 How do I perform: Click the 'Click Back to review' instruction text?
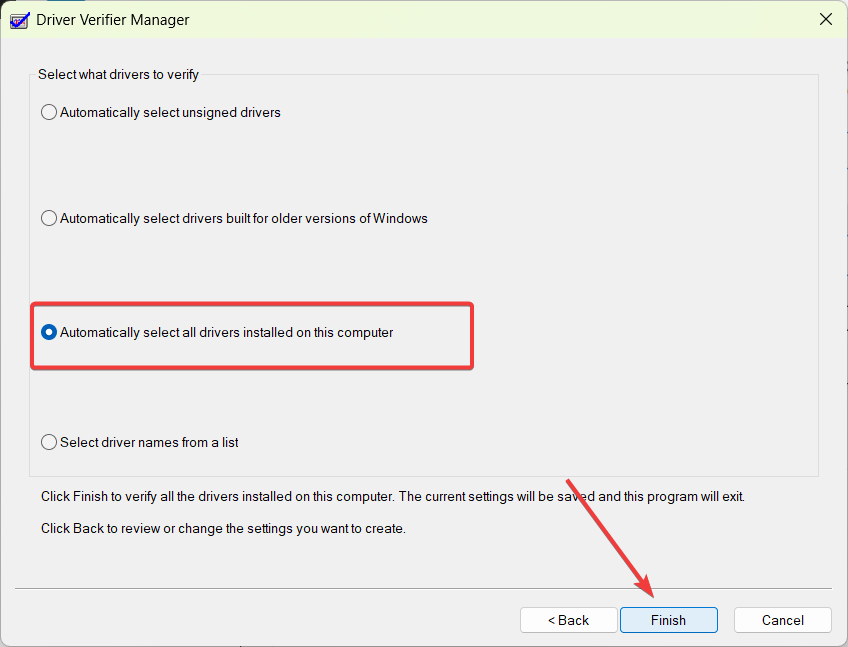coord(223,529)
